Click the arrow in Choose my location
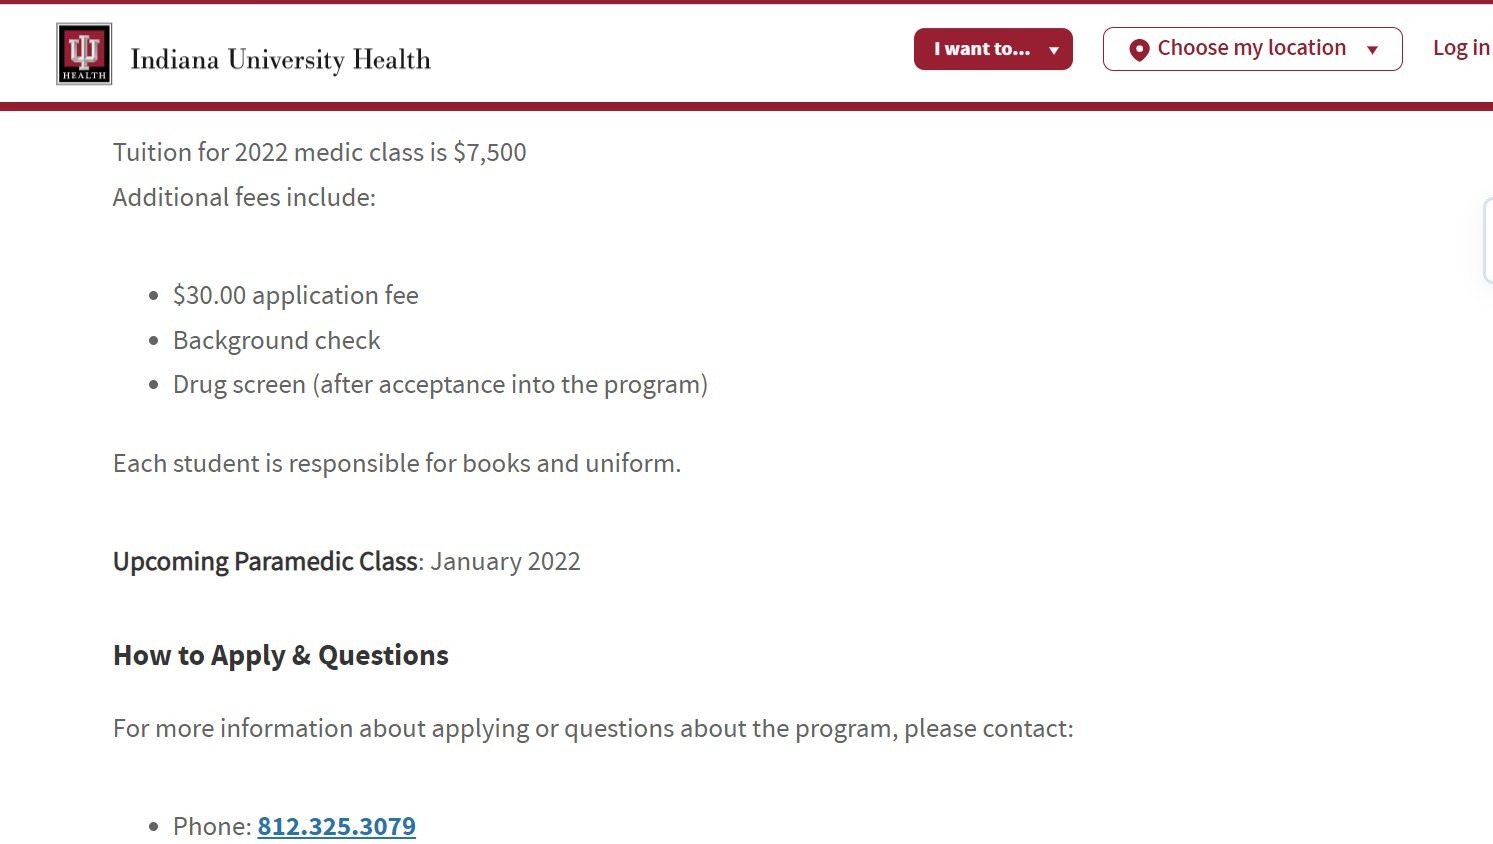The width and height of the screenshot is (1493, 844). (1372, 50)
